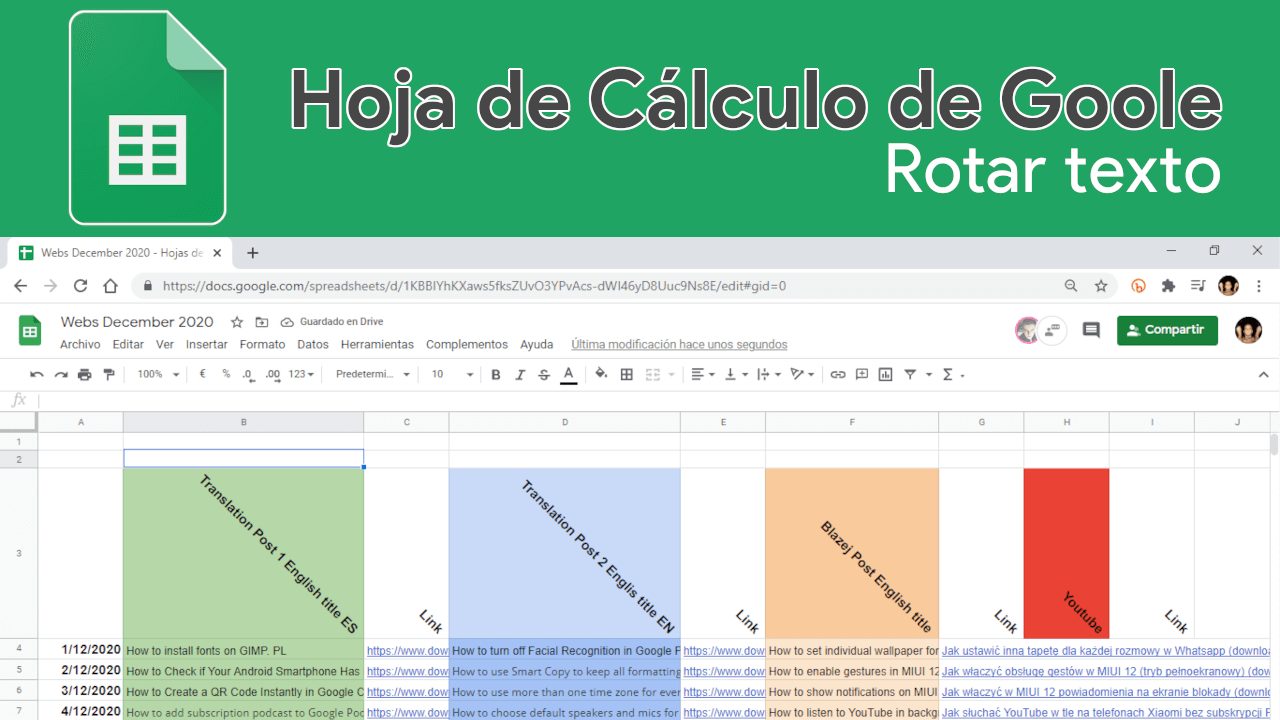This screenshot has height=720, width=1280.
Task: Open the Google Sheets home icon
Action: (30, 331)
